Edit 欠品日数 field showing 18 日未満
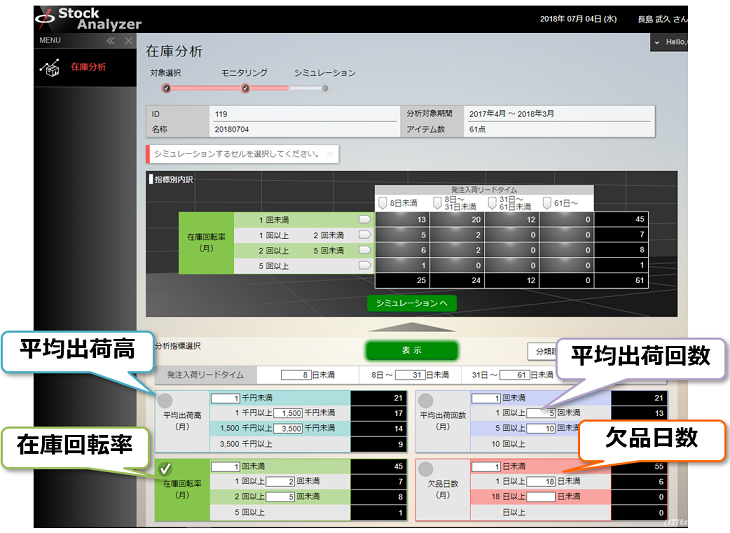Viewport: 730px width, 533px height. click(541, 481)
